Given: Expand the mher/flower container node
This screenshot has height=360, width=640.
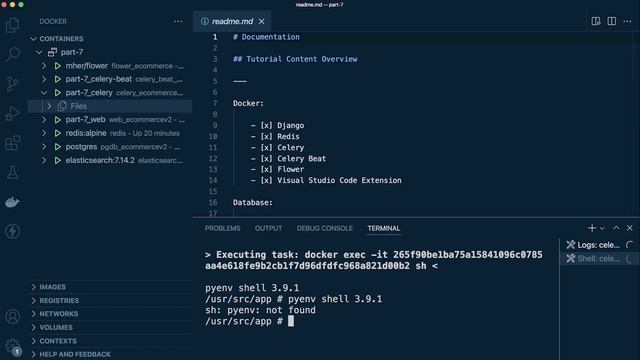Looking at the screenshot, I should click(x=44, y=66).
